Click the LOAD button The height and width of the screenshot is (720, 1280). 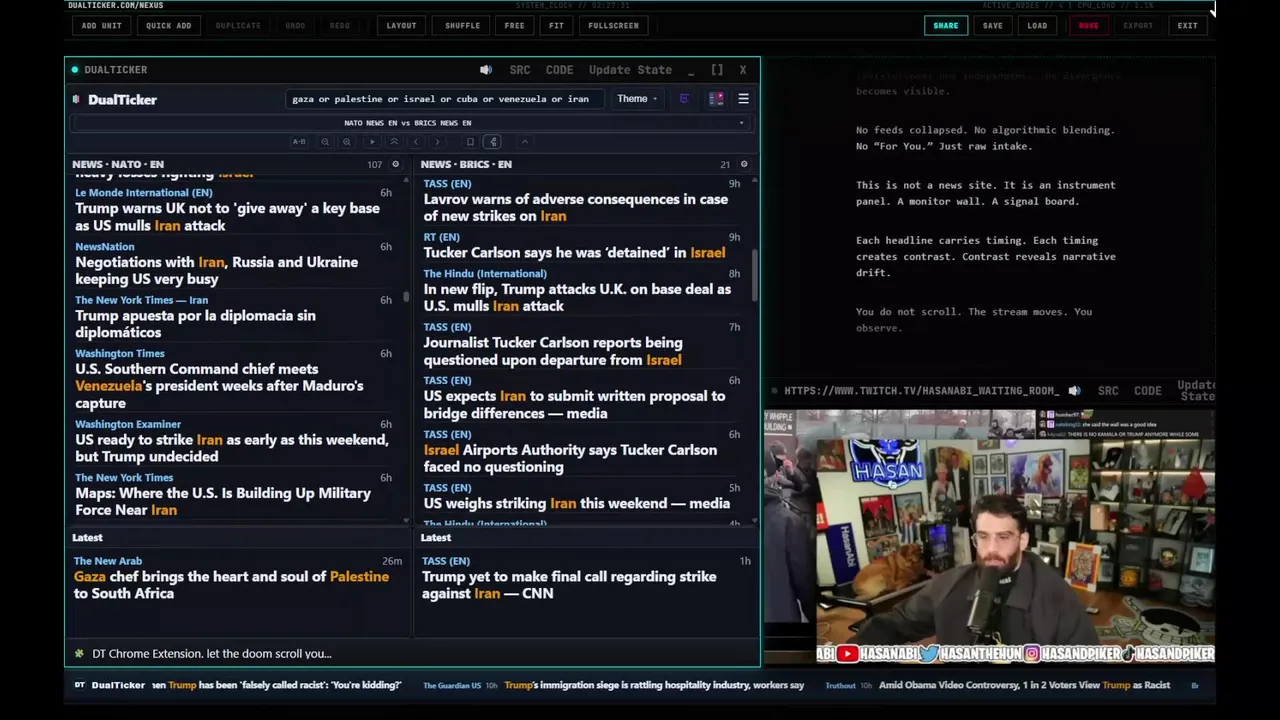1037,25
